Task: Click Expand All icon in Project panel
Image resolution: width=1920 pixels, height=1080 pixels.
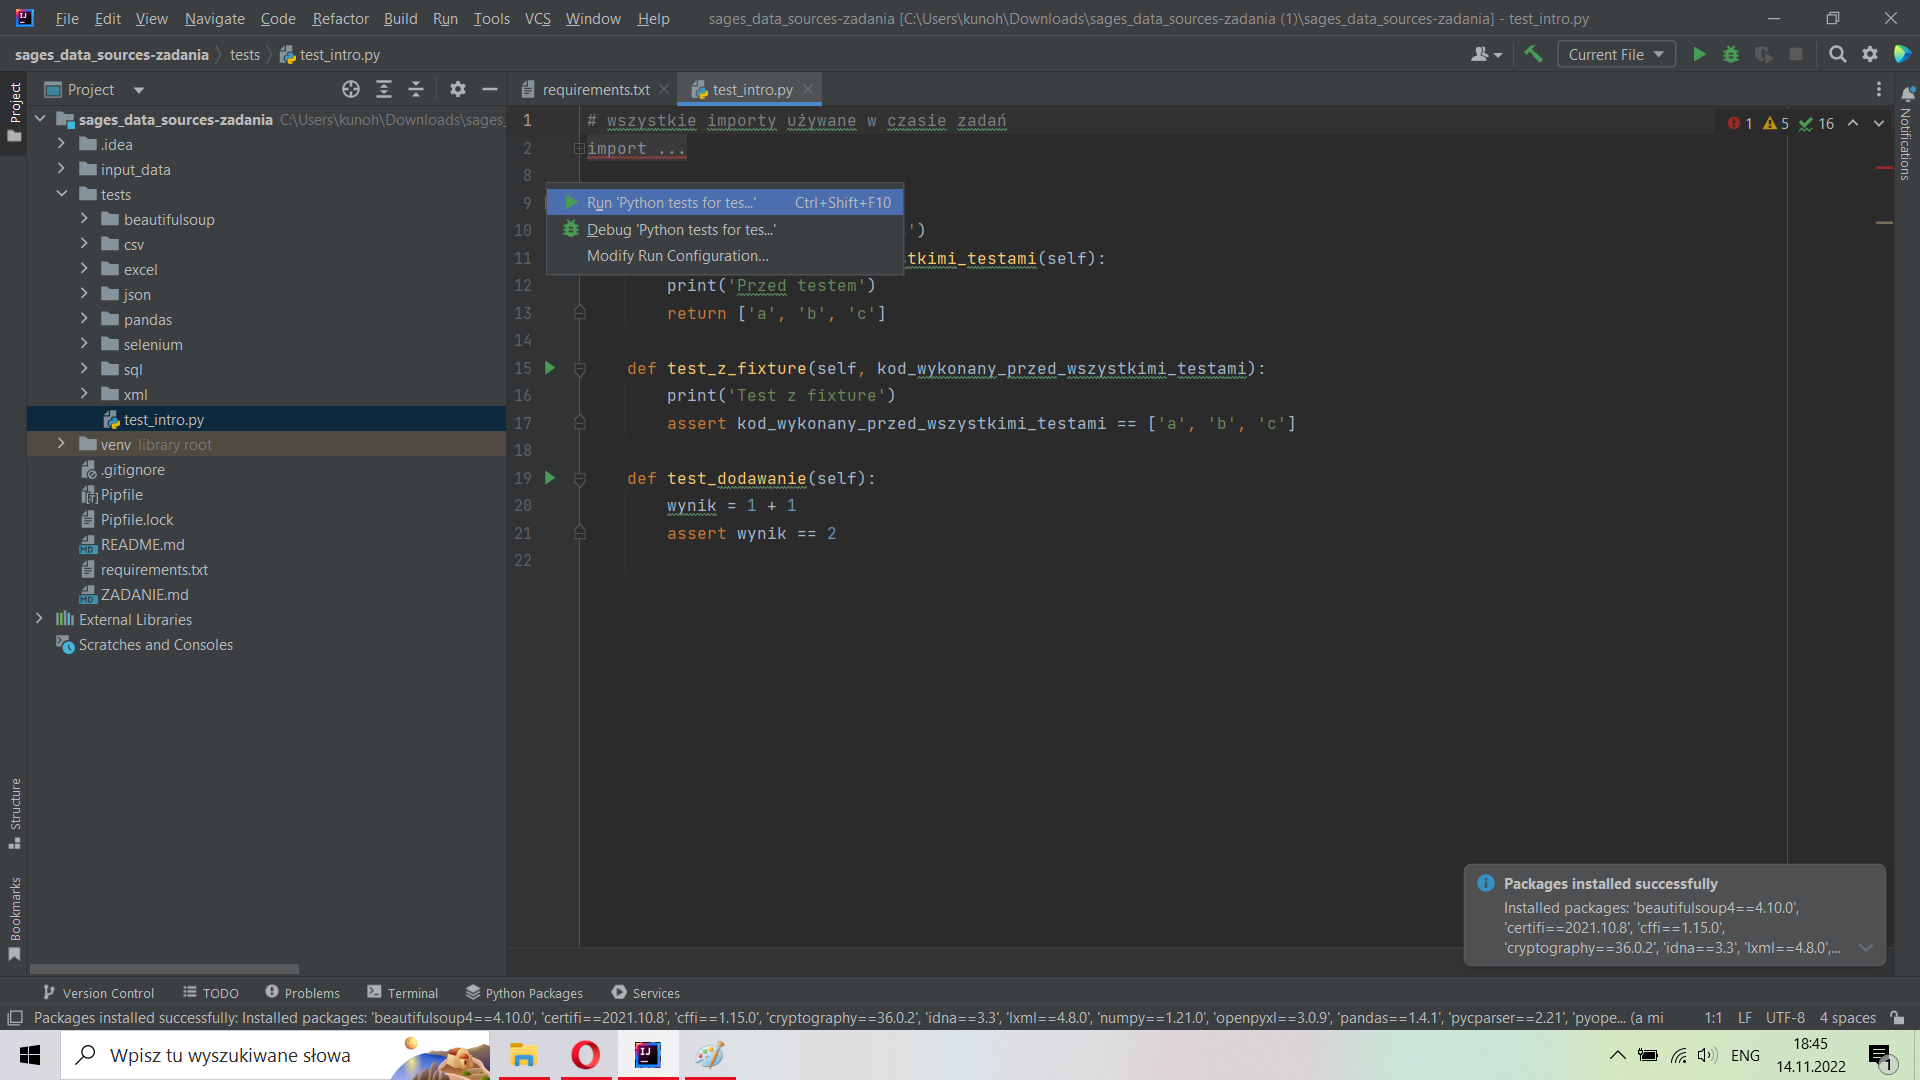Action: [x=384, y=89]
